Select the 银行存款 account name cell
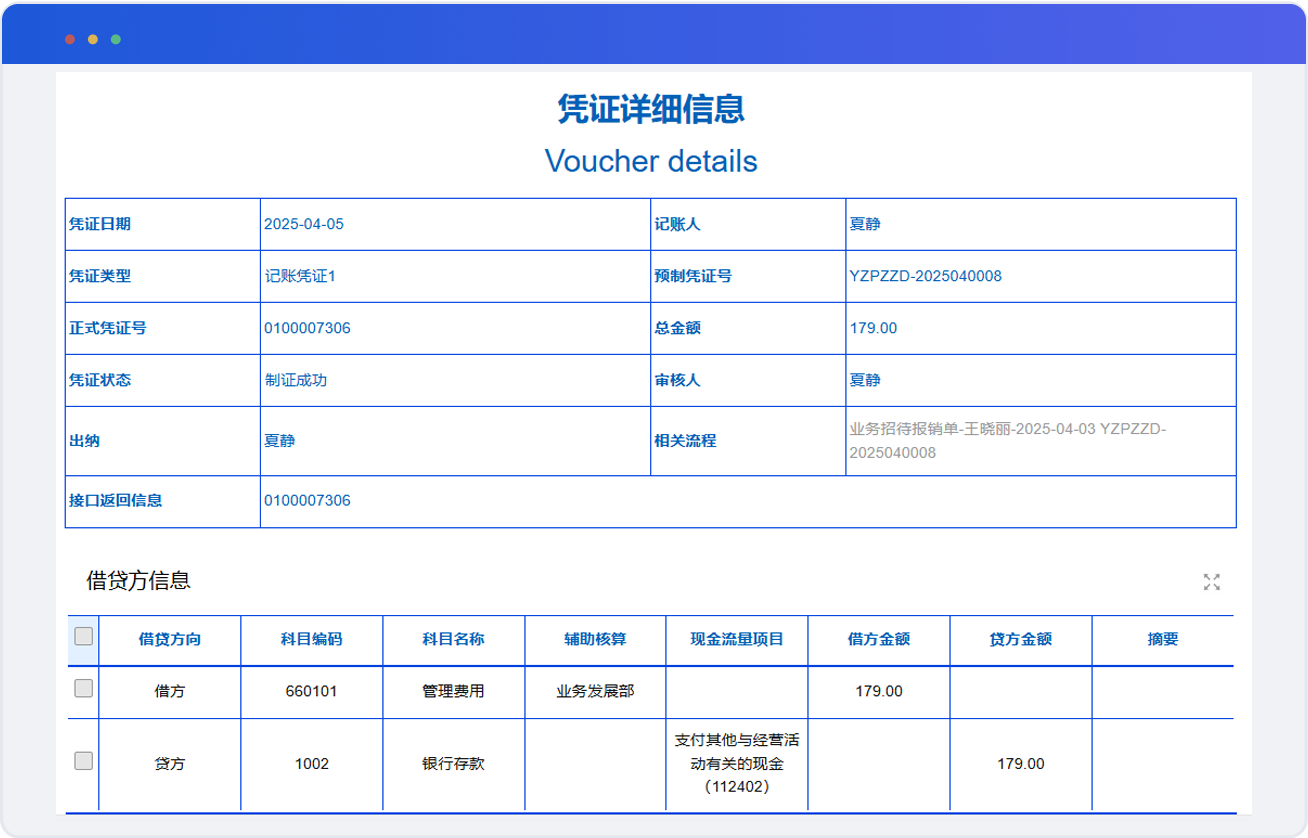1308x838 pixels. pos(453,763)
